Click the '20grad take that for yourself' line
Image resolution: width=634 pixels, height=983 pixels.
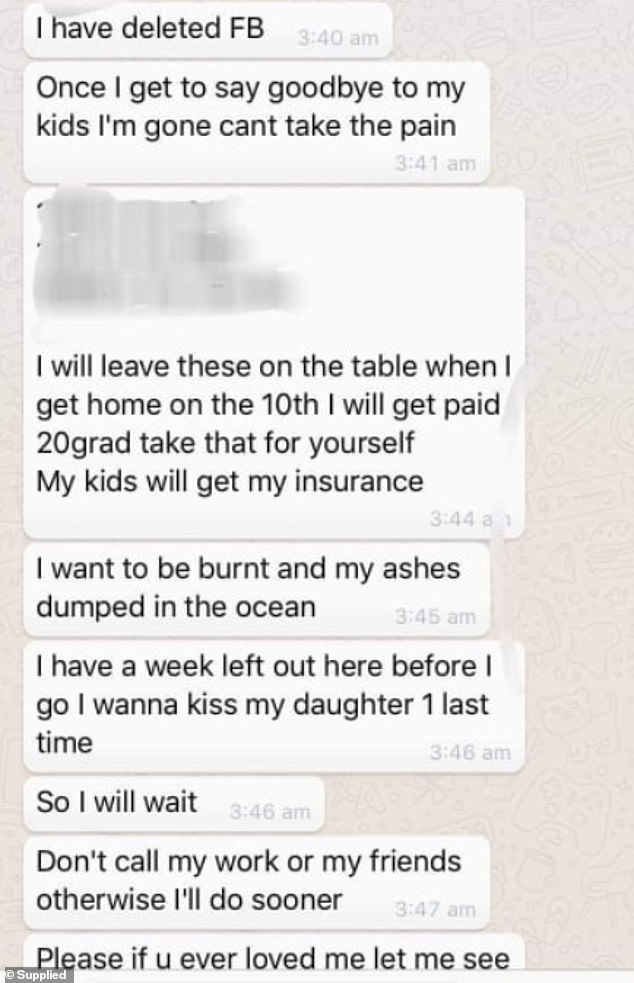[225, 443]
